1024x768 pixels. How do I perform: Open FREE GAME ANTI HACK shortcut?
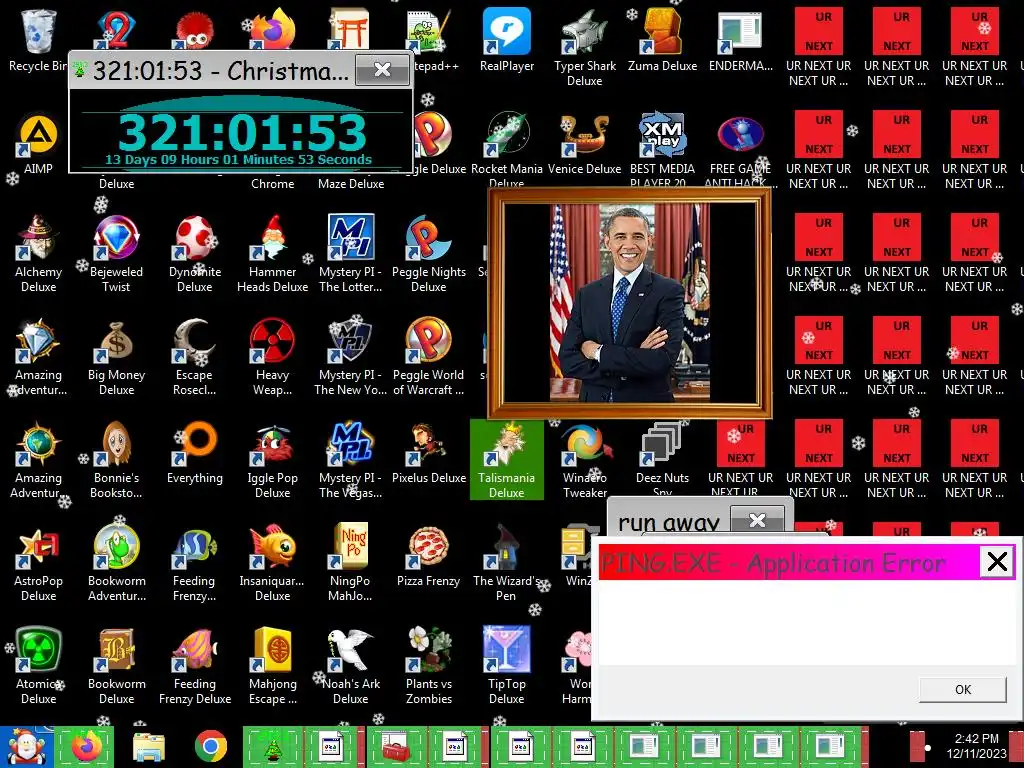[741, 148]
